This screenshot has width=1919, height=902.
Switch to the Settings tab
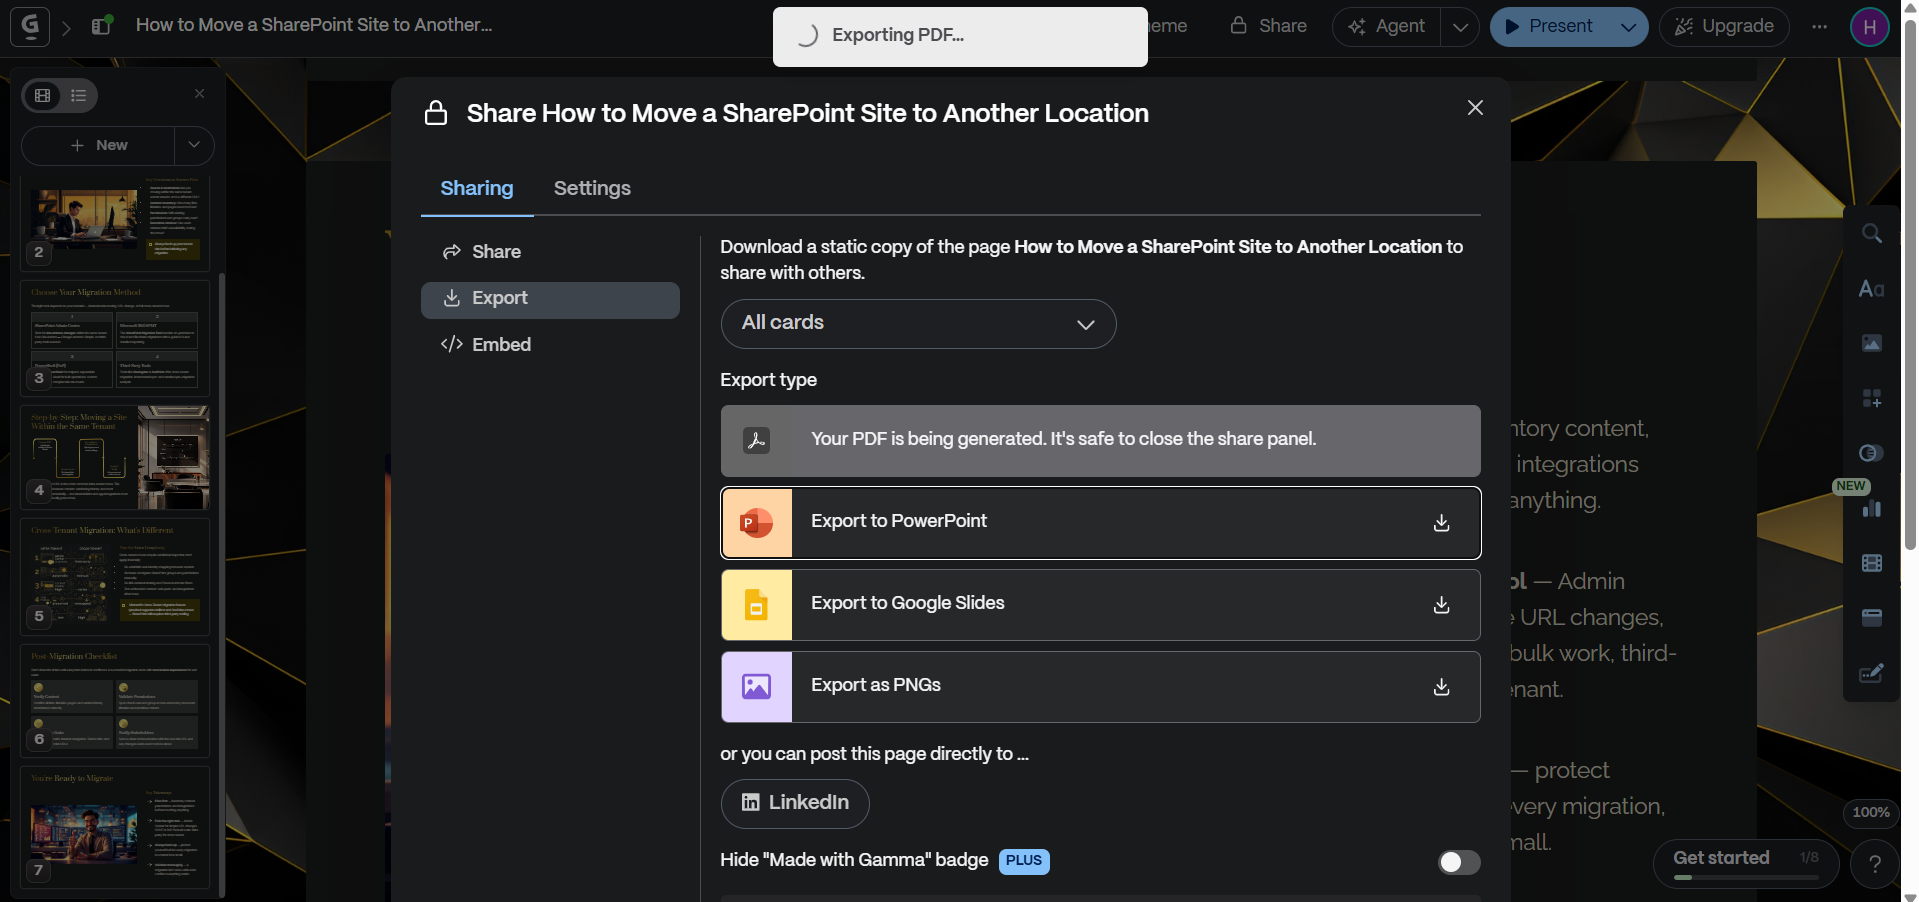(x=592, y=189)
